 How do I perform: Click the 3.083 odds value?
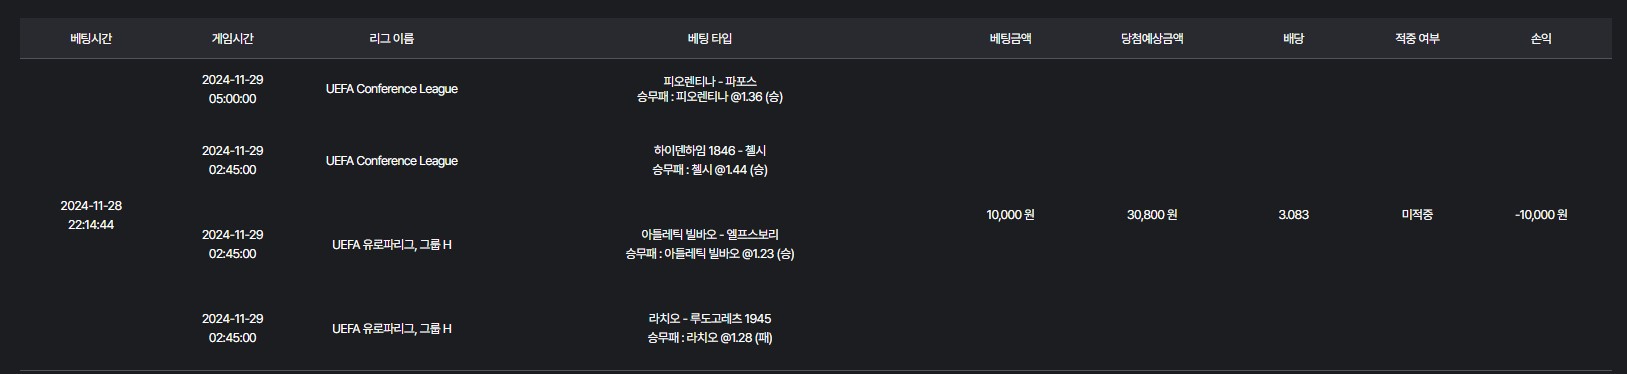1293,215
